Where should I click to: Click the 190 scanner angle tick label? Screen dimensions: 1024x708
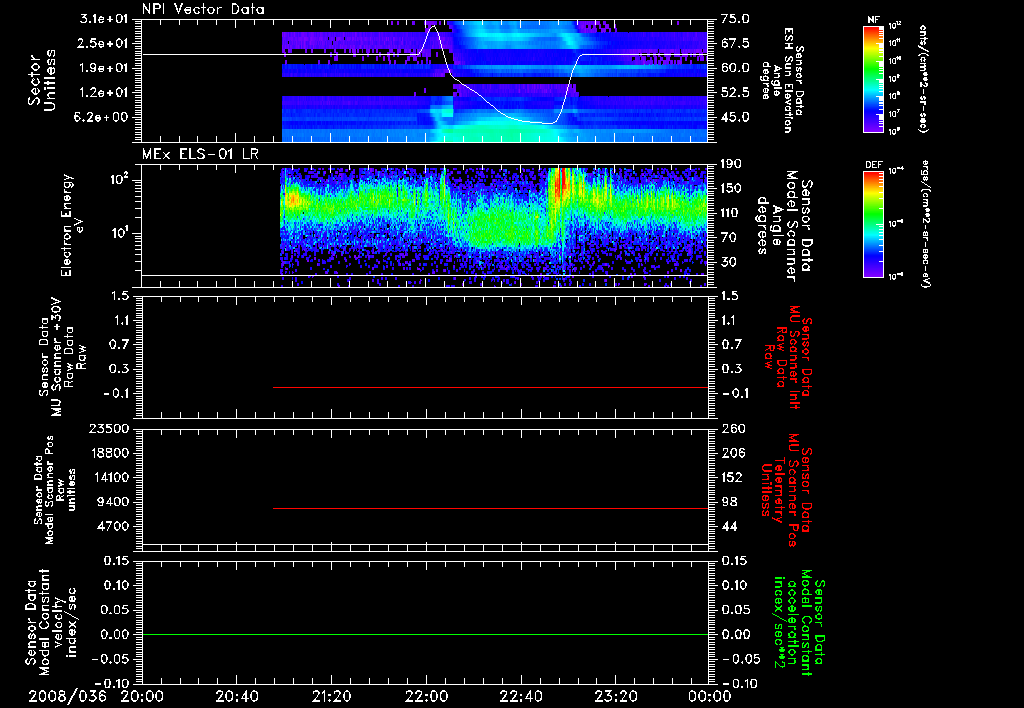click(x=731, y=164)
